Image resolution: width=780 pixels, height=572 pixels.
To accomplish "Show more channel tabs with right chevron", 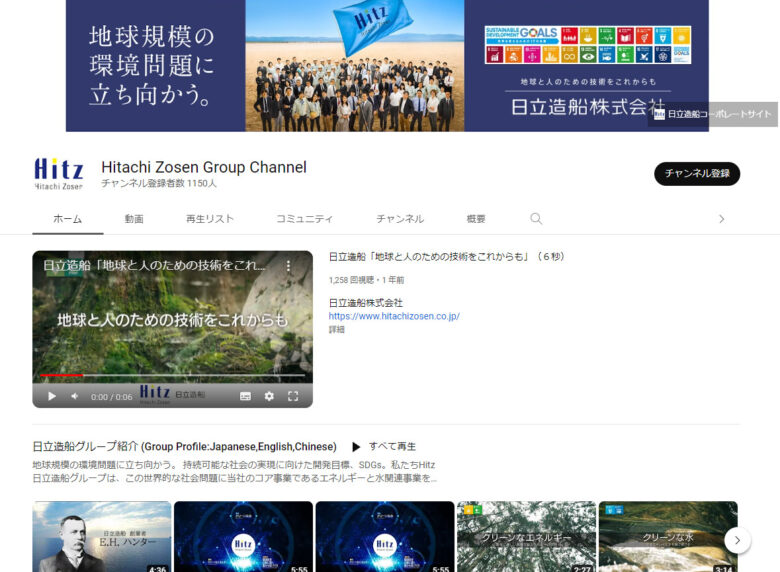I will (x=721, y=219).
